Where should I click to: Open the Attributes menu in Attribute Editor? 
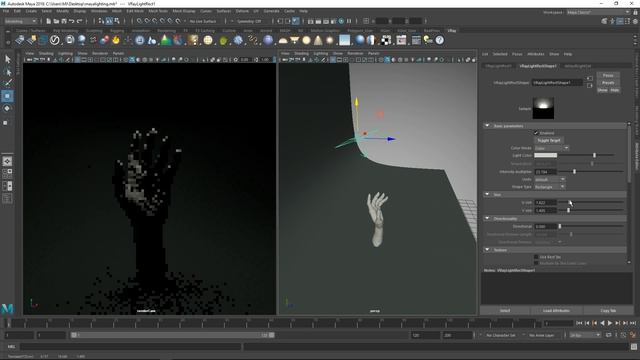click(x=536, y=54)
